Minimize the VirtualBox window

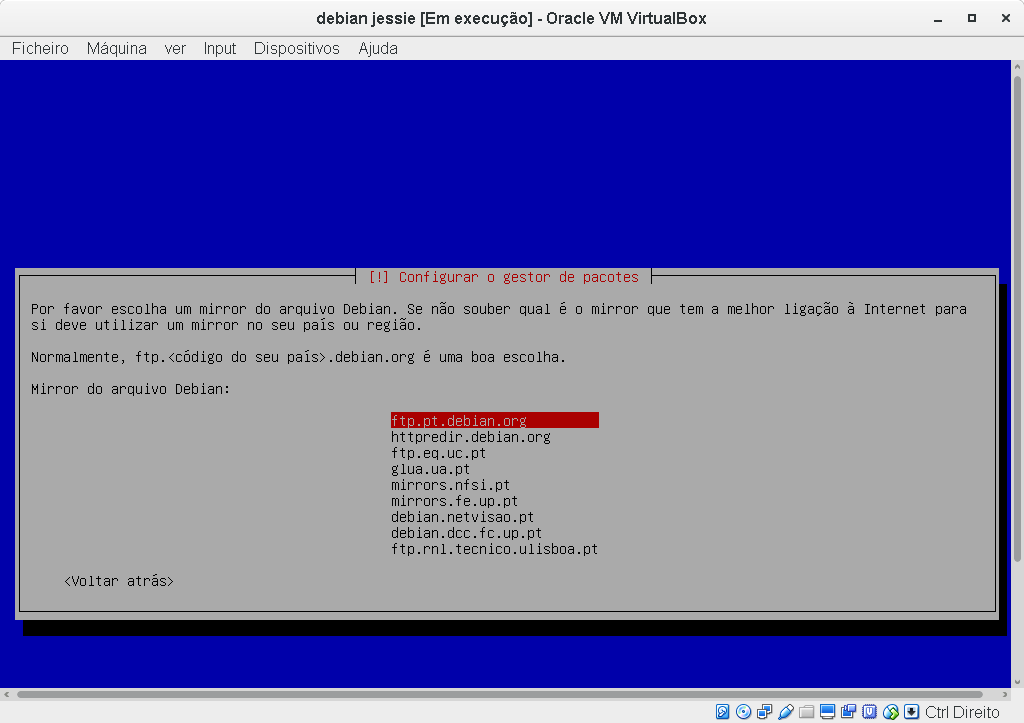[x=938, y=19]
